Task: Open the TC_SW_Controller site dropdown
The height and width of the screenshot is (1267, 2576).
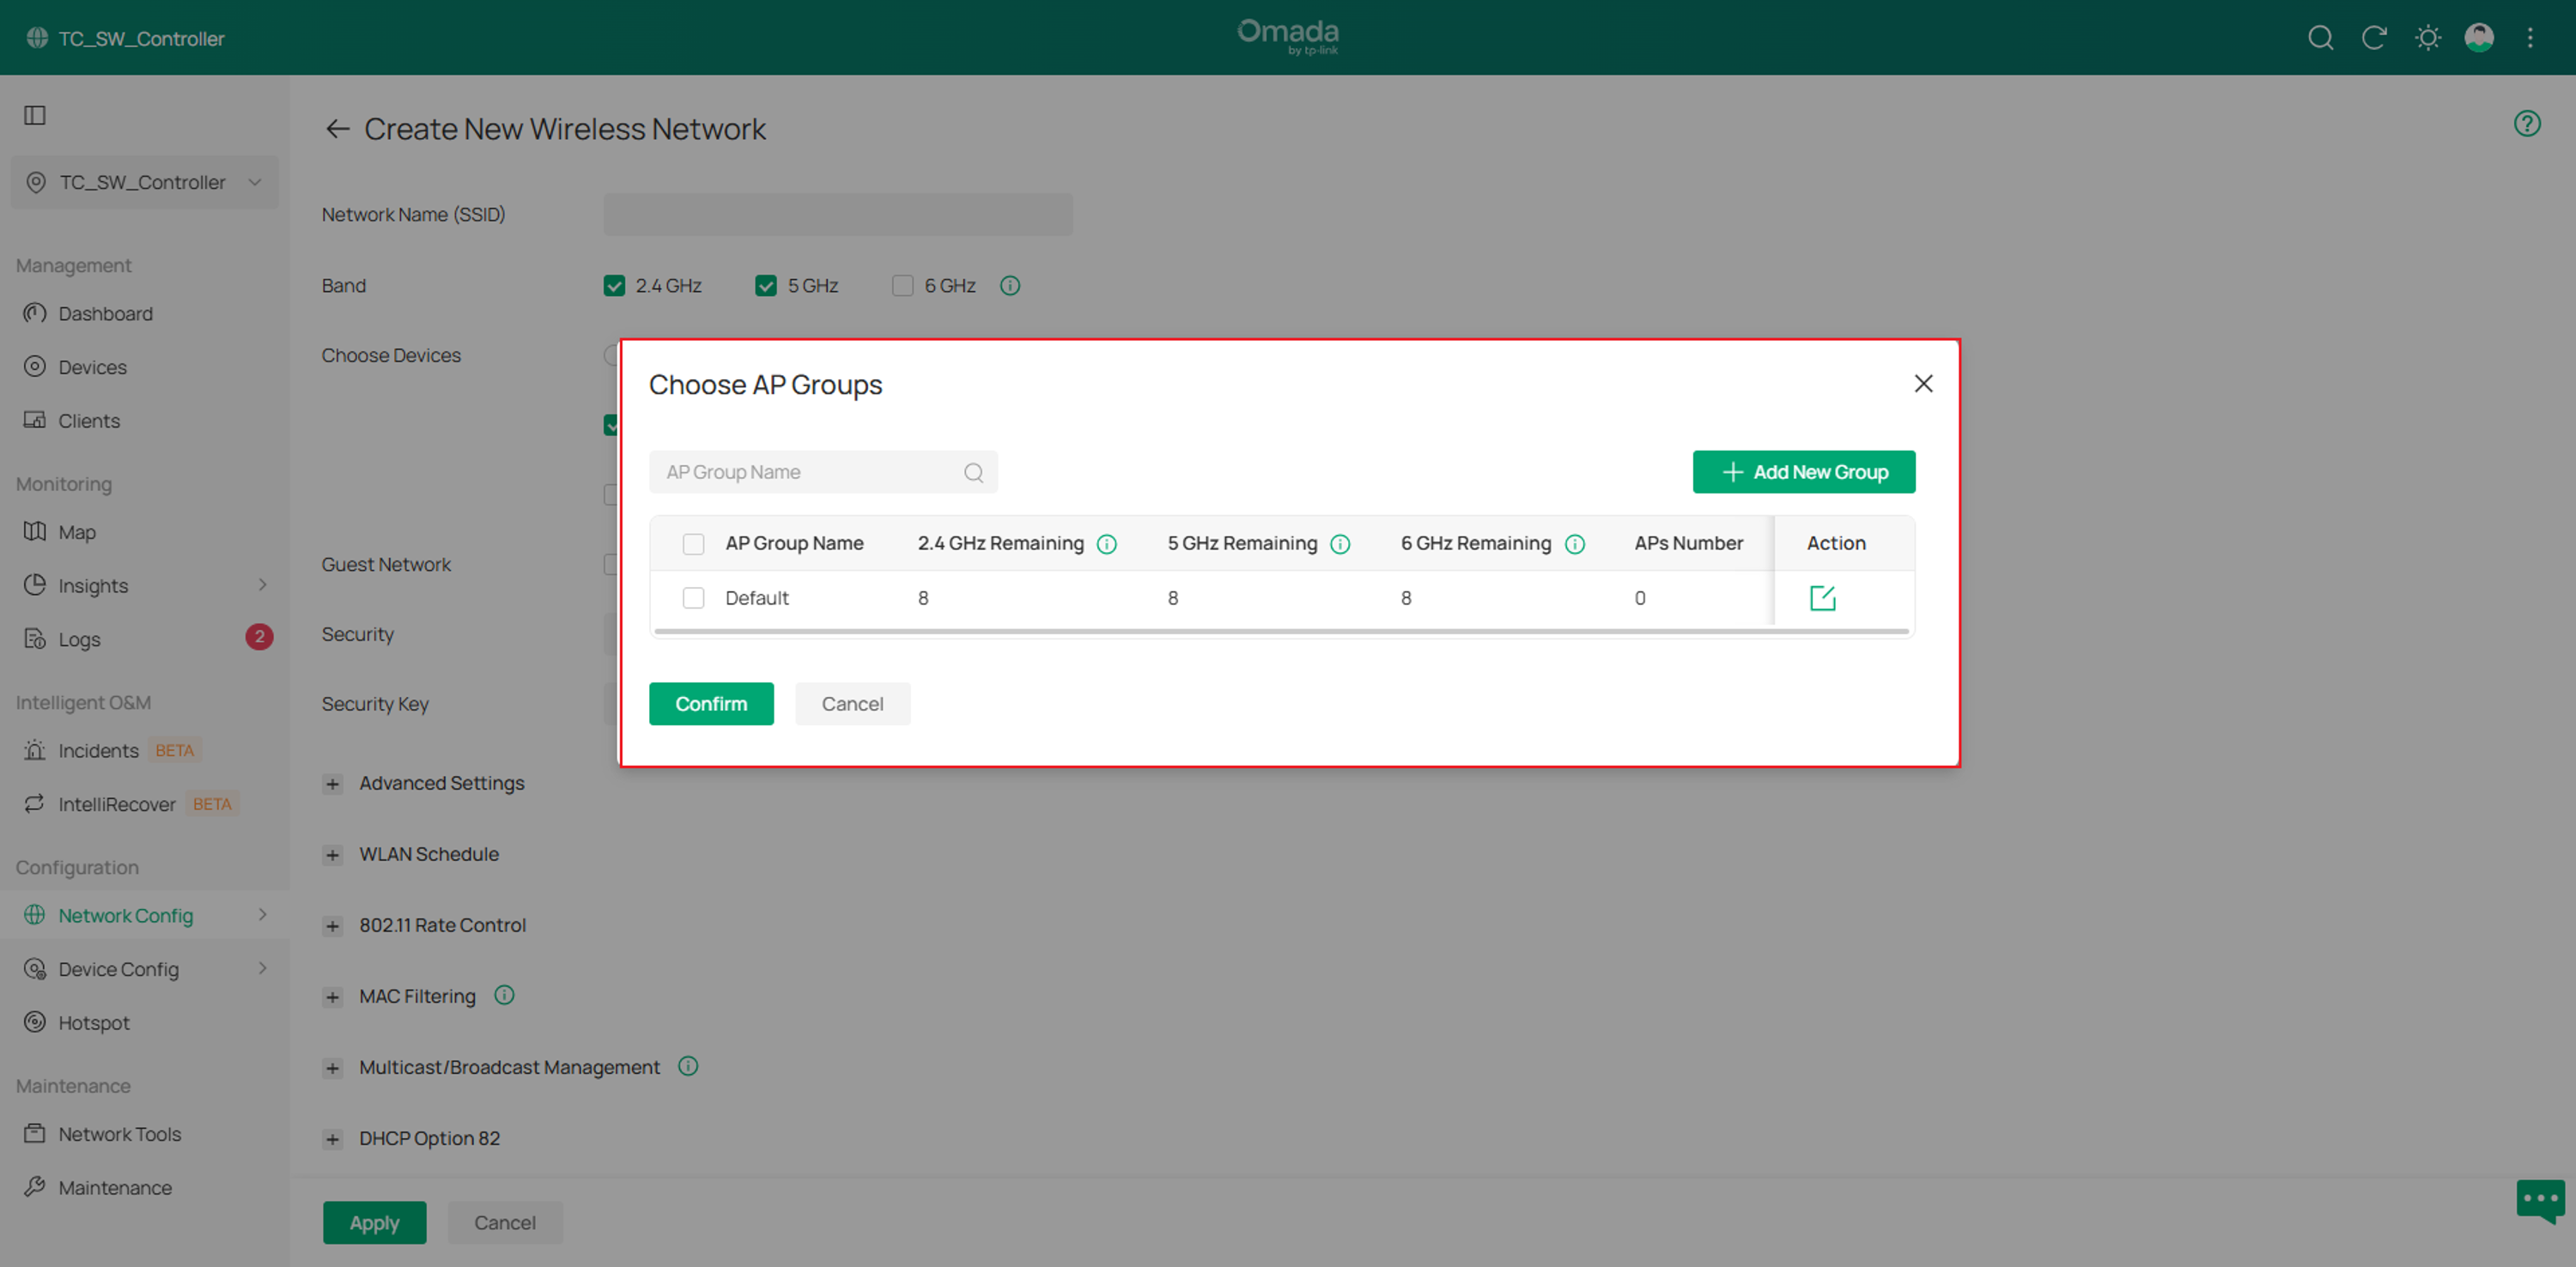Action: [x=144, y=182]
